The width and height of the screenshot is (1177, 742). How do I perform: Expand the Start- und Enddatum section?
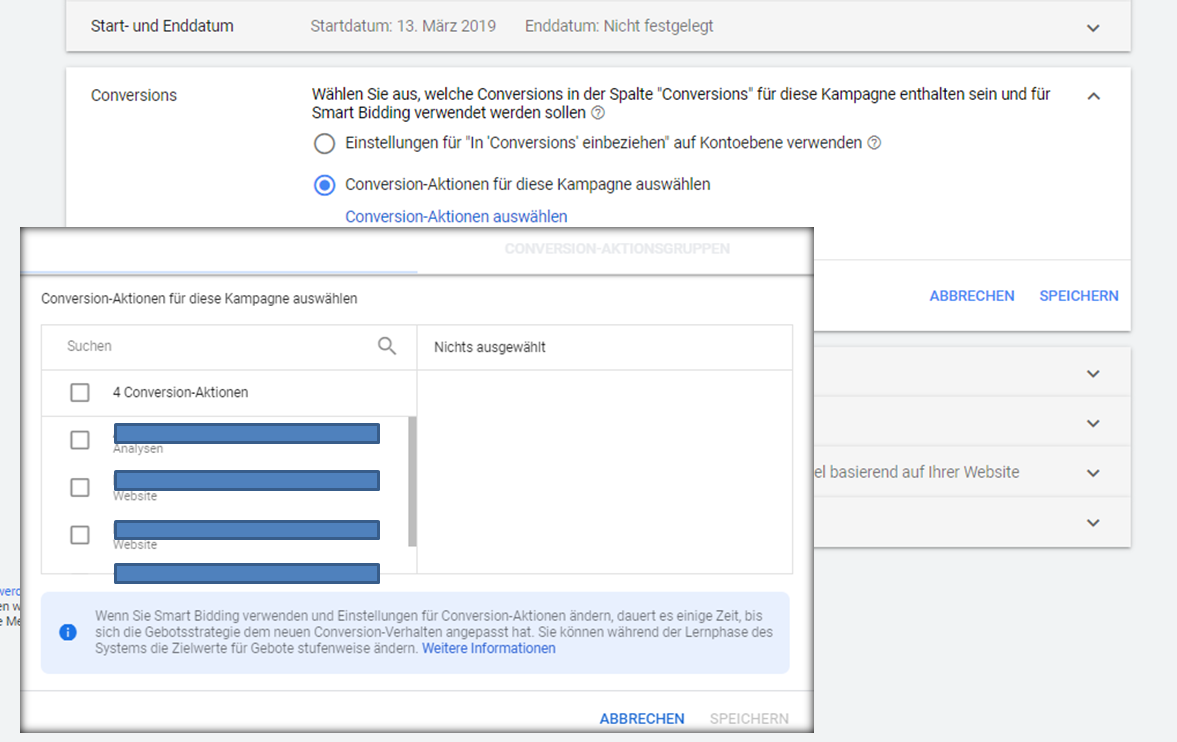point(1093,28)
